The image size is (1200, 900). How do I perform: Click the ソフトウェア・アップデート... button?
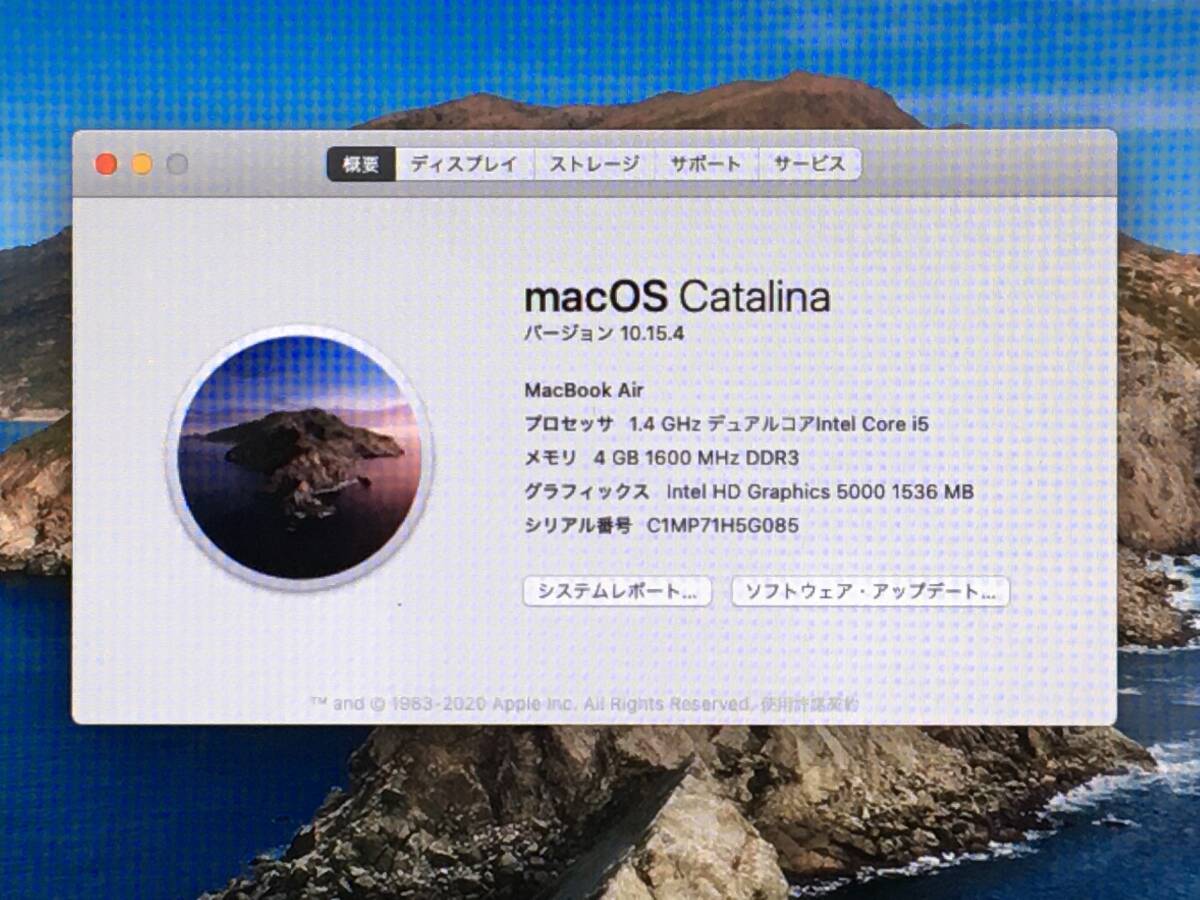tap(871, 591)
